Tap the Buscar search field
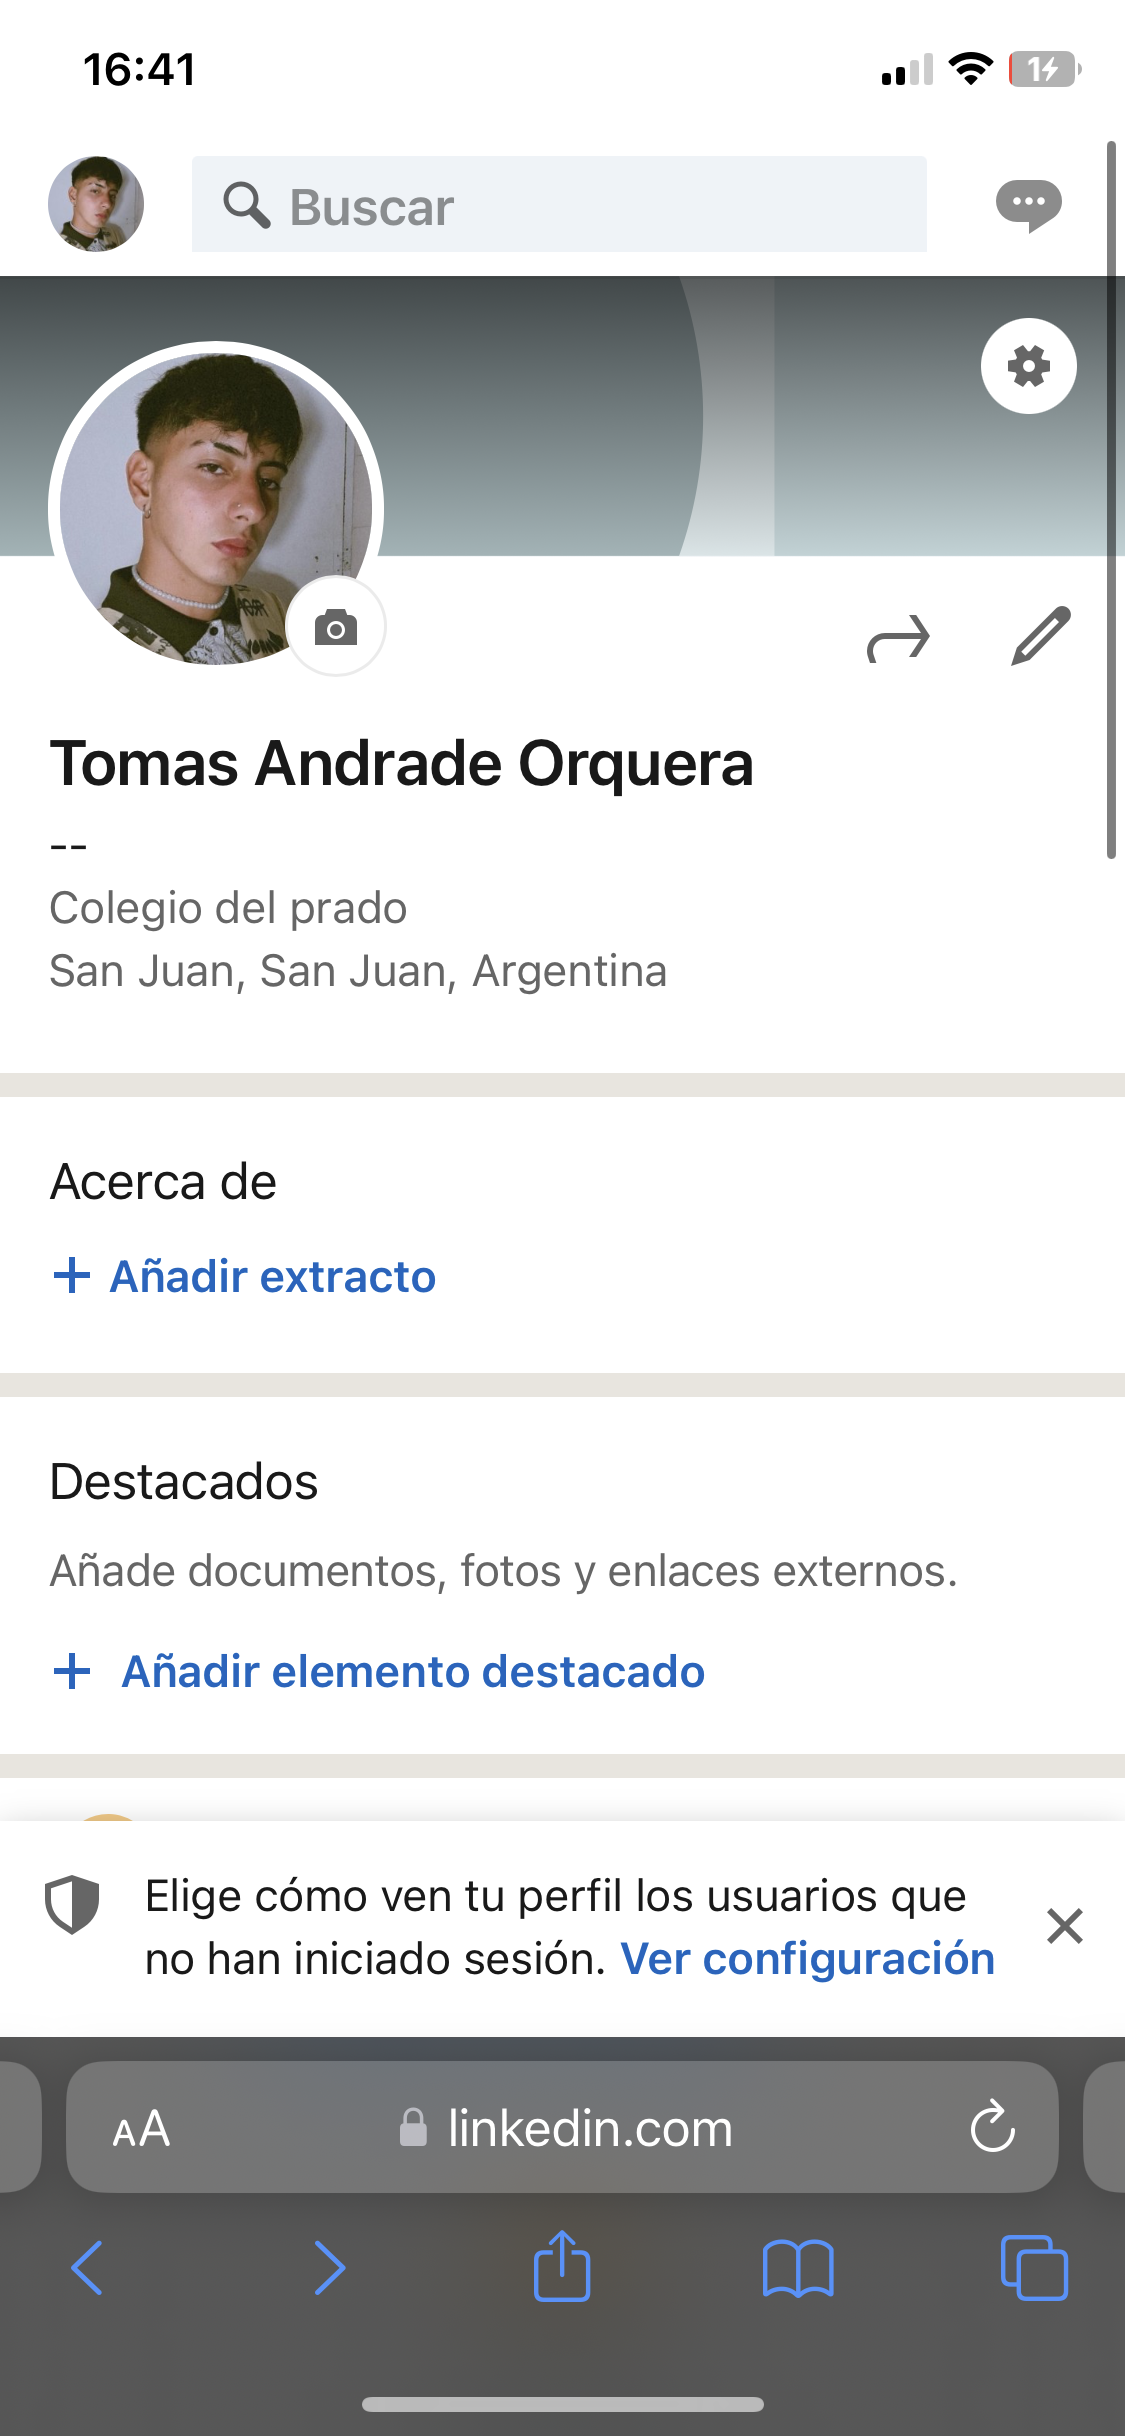Screen dimensions: 1125x2436 [560, 205]
